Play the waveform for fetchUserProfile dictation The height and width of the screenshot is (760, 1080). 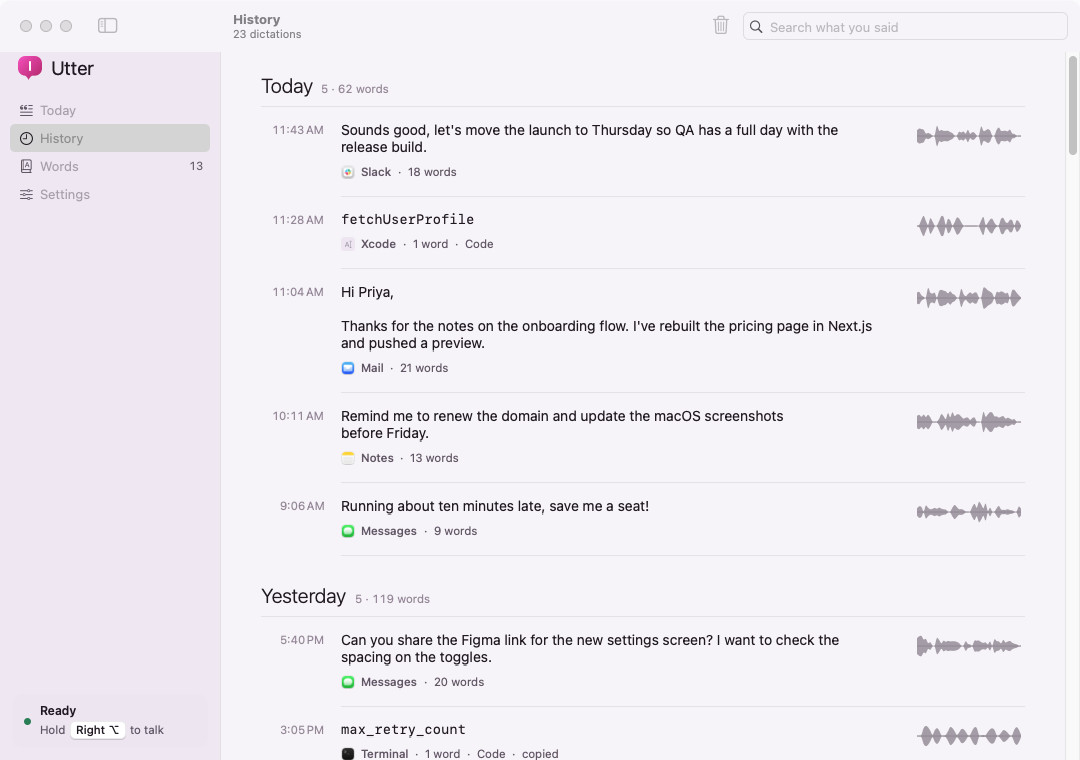tap(969, 225)
